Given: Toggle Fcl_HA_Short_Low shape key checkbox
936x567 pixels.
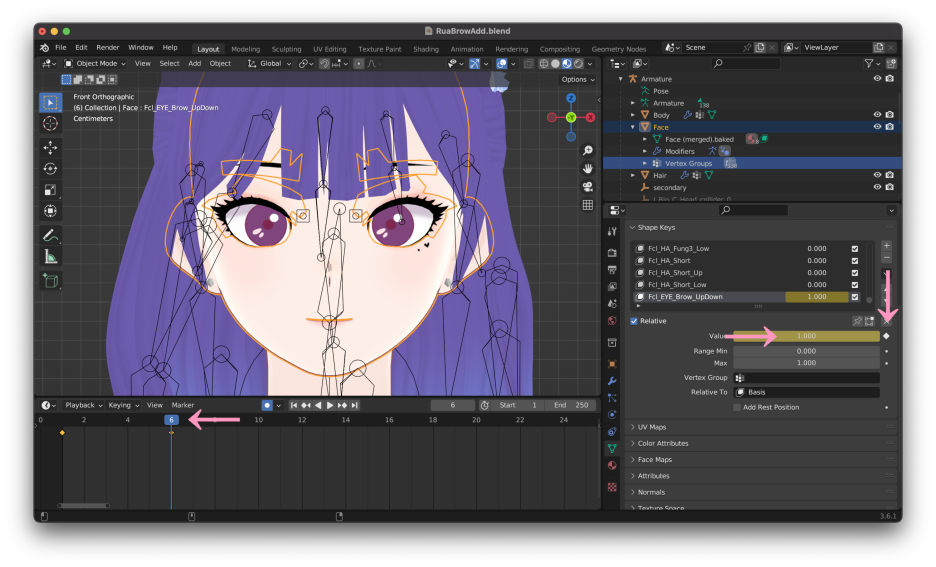Looking at the screenshot, I should pyautogui.click(x=855, y=285).
